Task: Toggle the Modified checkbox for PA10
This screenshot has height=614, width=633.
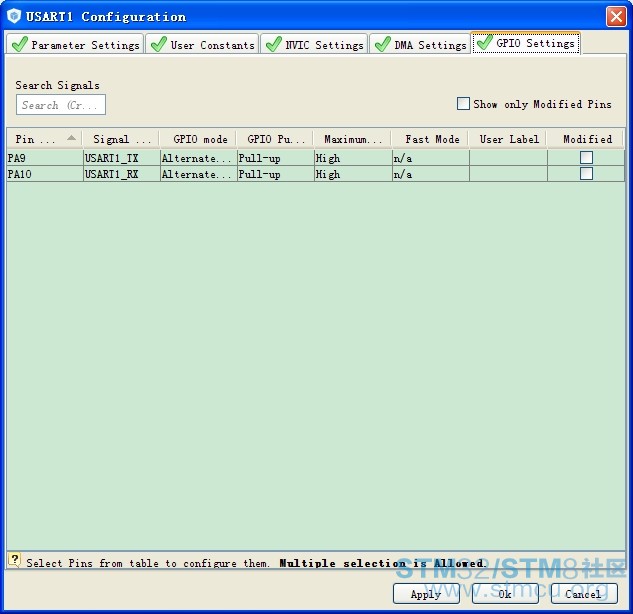Action: coord(586,174)
